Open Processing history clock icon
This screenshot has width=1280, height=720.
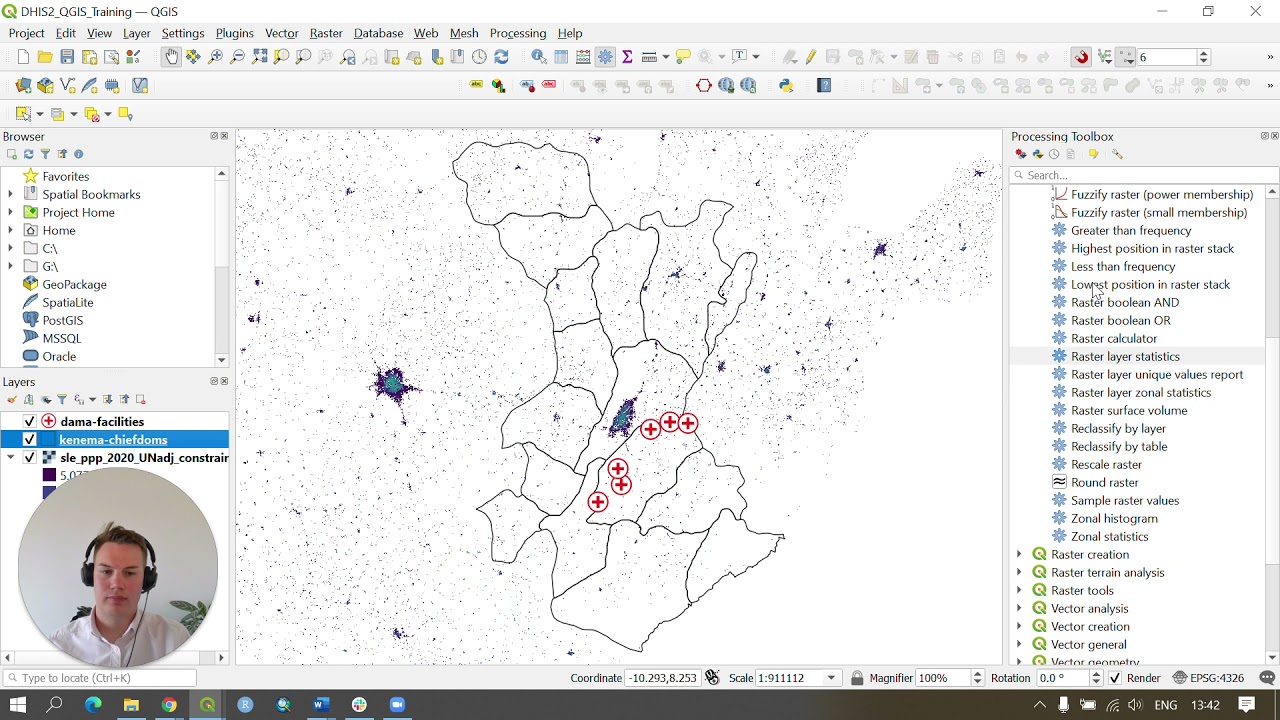coord(1054,154)
